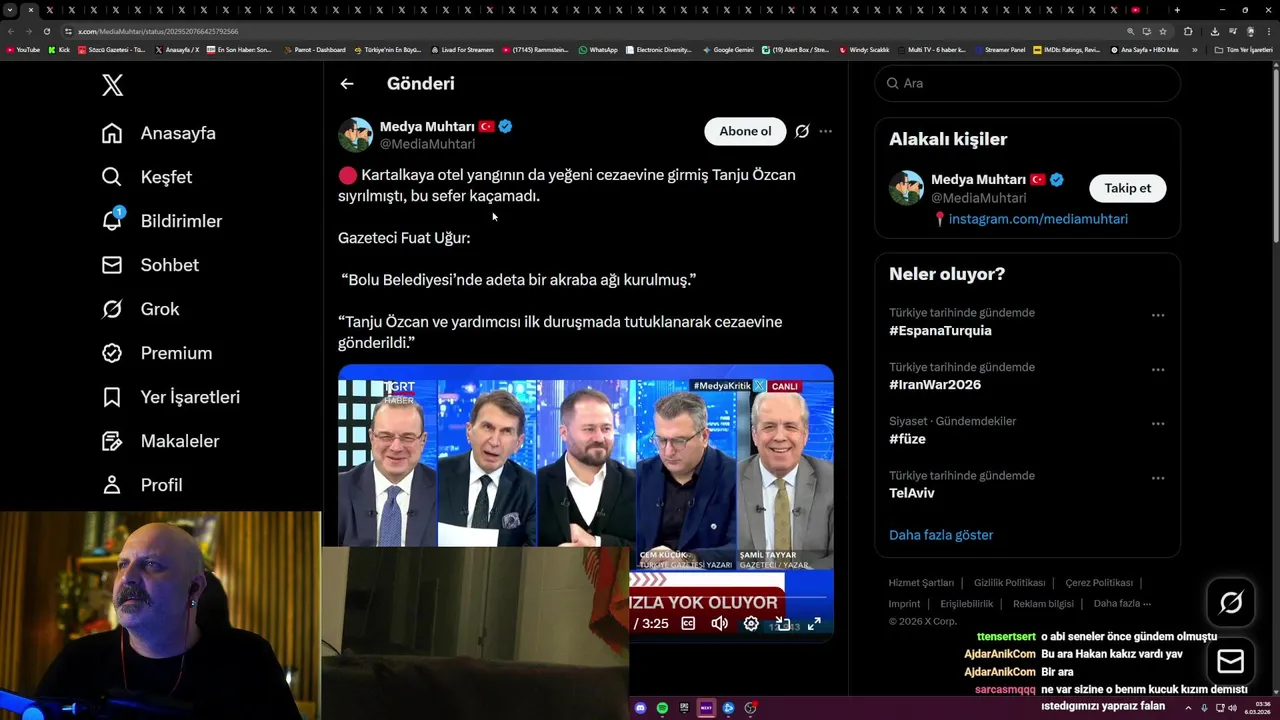Click Daha fazla göster link
This screenshot has height=720, width=1280.
point(941,535)
